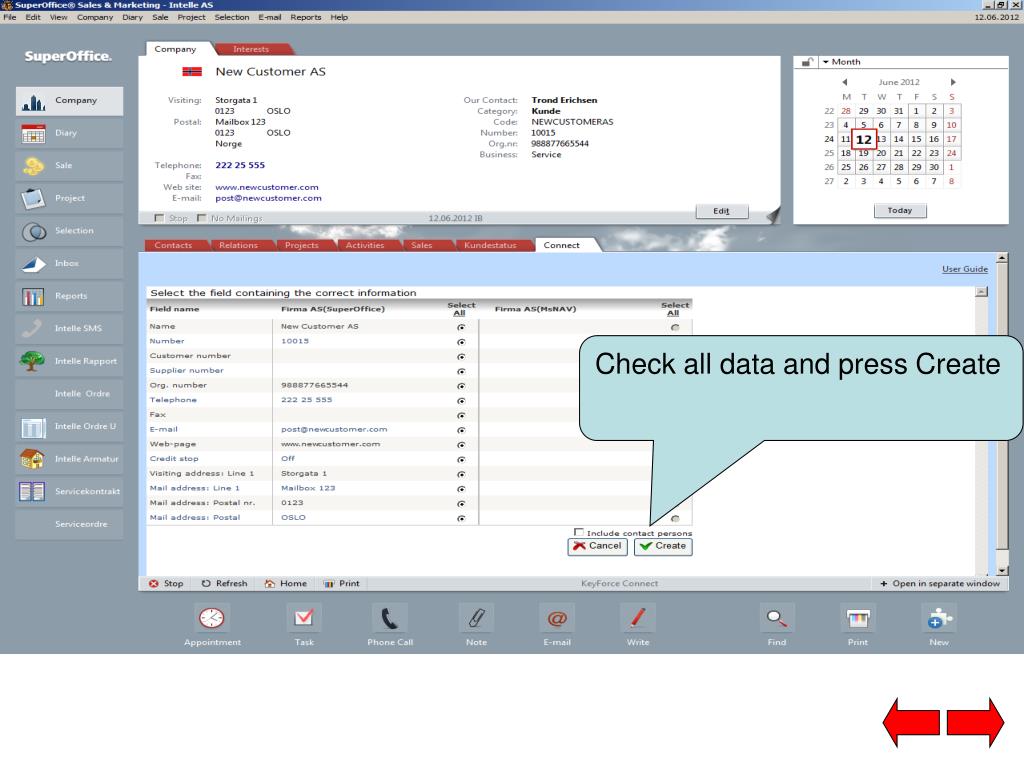Select All for Firma AS(MsNAV) column

click(x=675, y=310)
